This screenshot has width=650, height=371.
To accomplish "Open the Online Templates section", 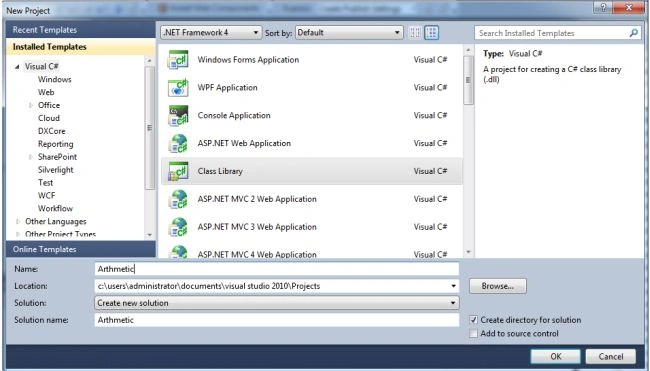I will pos(81,249).
